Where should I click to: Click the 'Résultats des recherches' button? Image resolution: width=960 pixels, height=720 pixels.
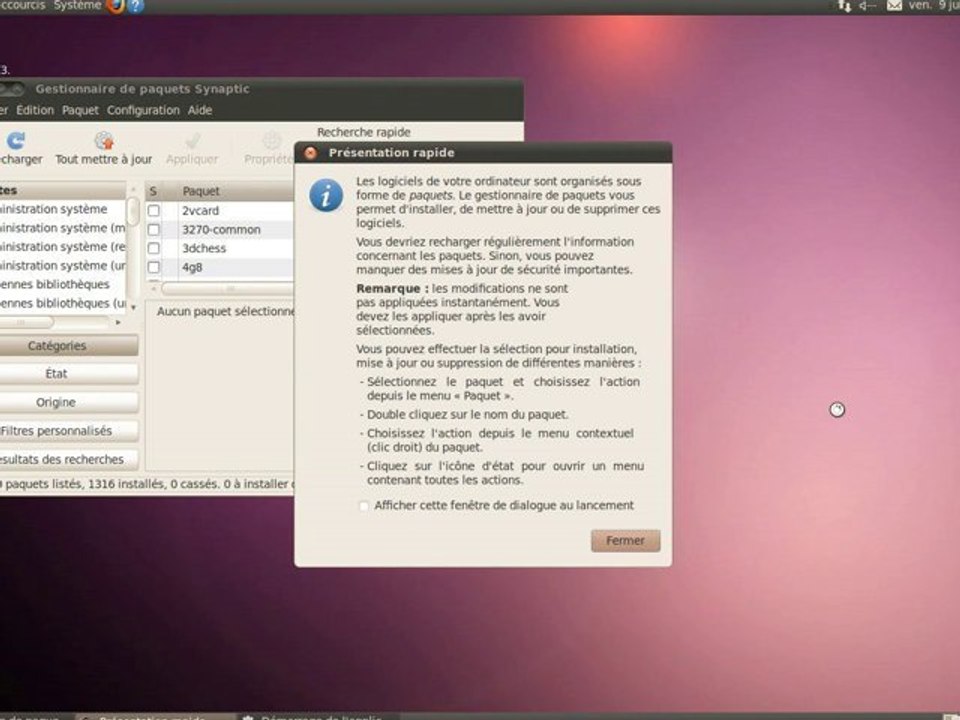click(69, 460)
